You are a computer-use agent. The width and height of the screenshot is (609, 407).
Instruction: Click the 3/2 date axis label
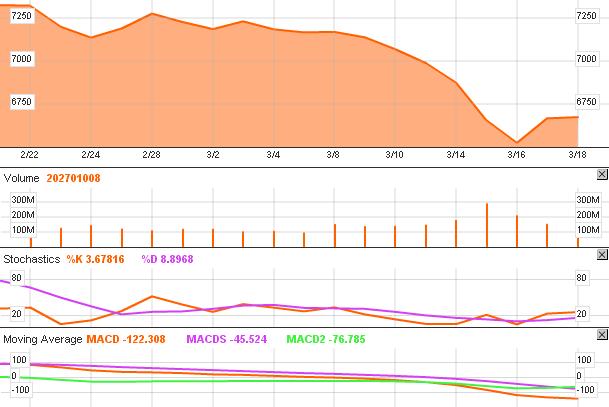[213, 155]
